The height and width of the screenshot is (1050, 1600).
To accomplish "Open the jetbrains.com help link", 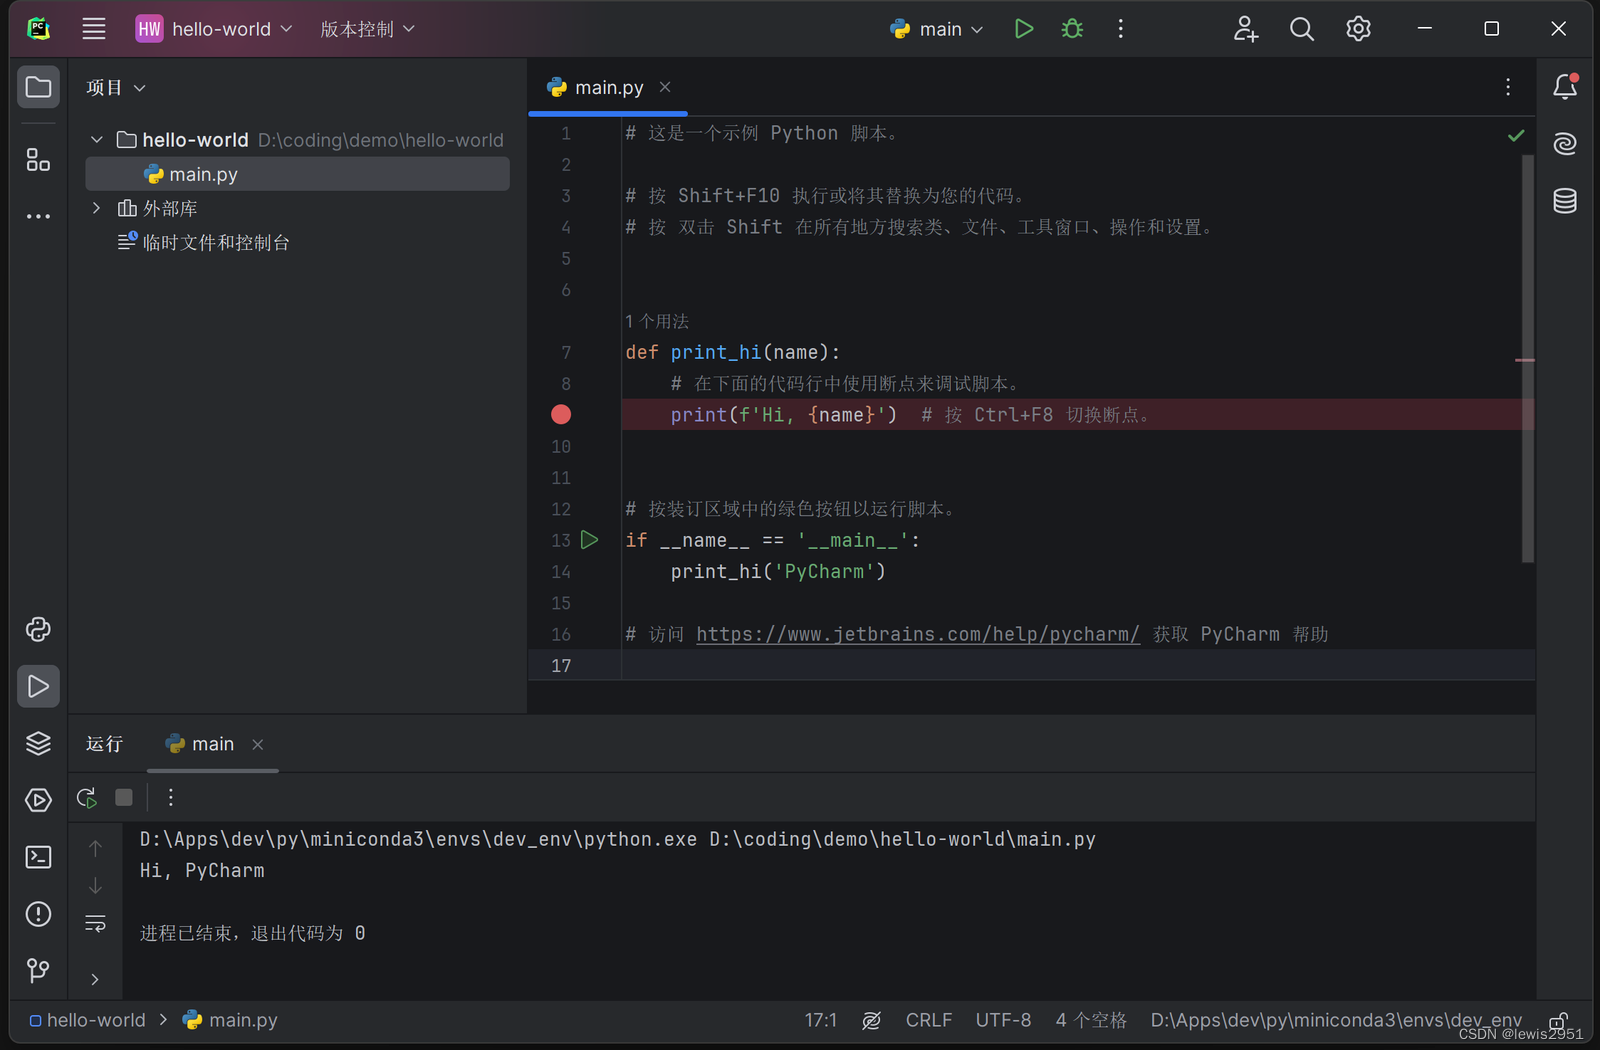I will click(917, 634).
